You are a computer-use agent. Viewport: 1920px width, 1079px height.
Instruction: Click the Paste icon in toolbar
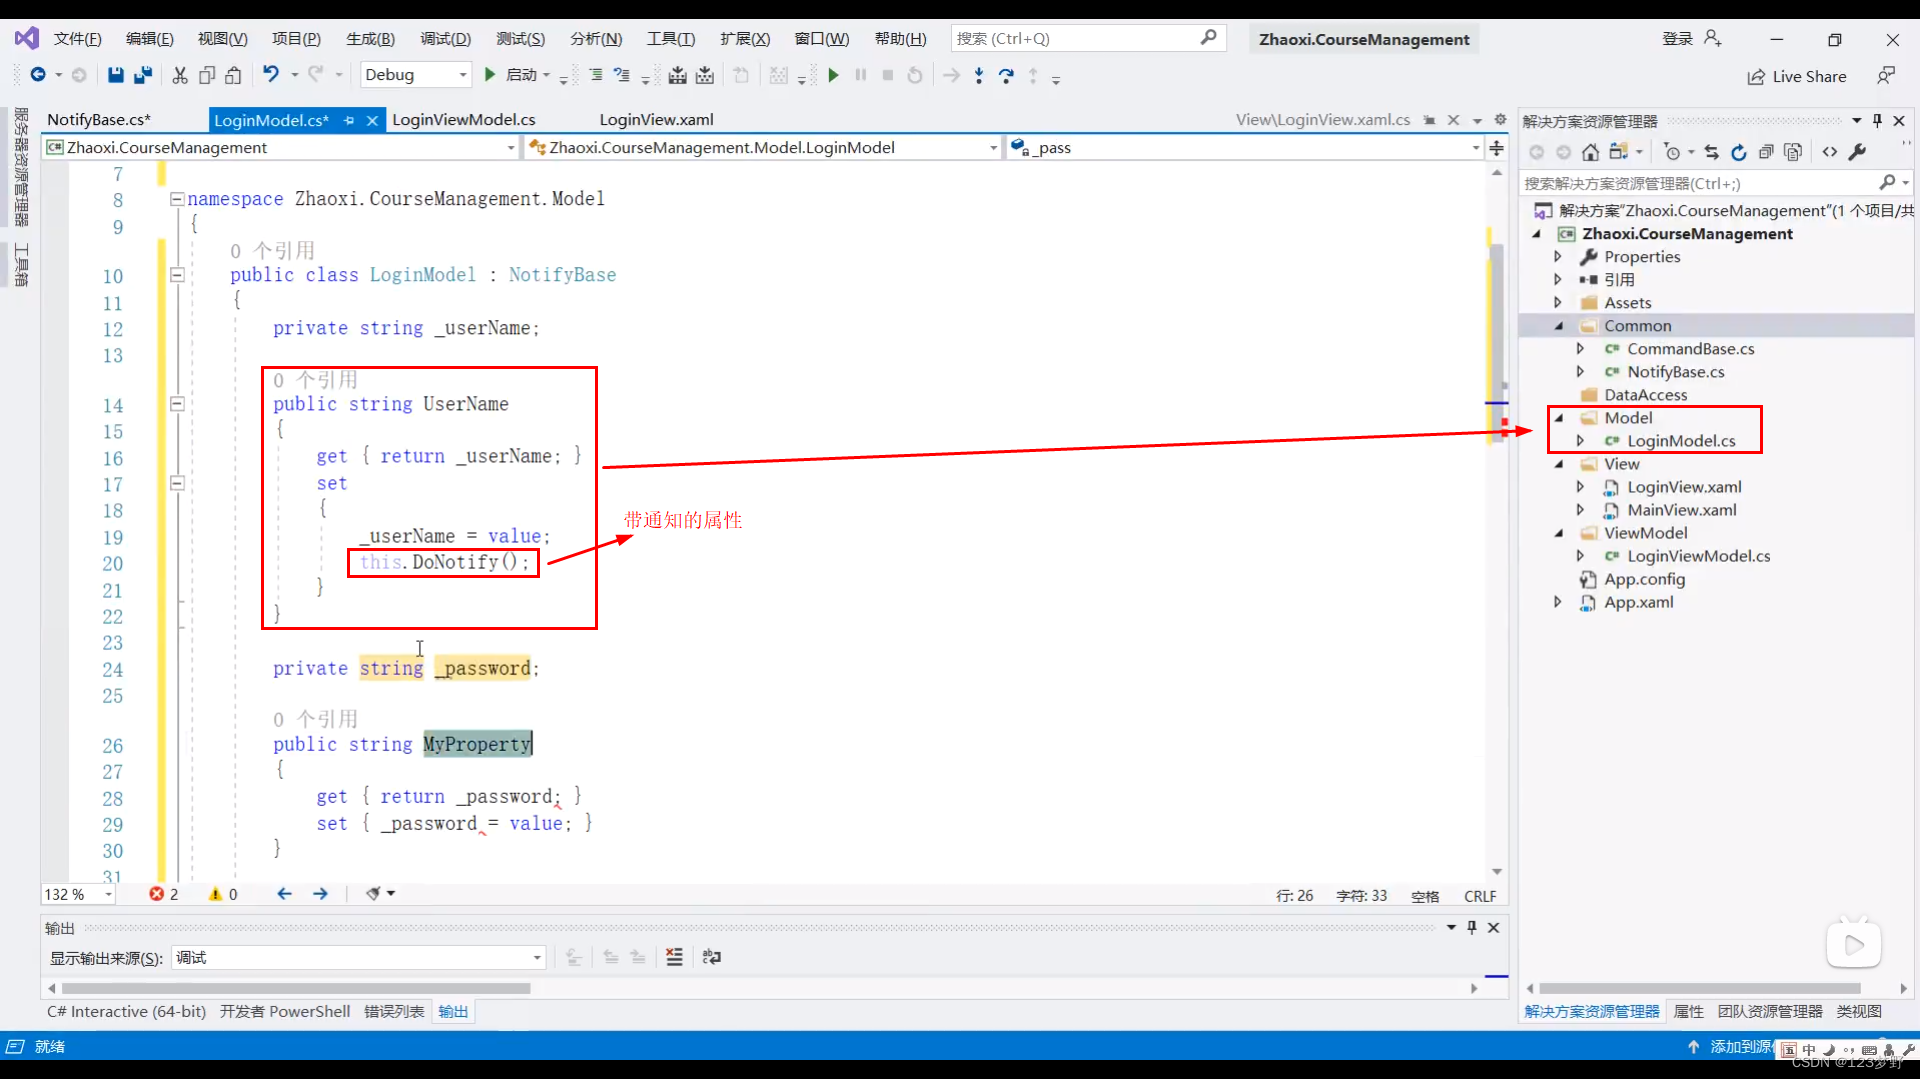tap(233, 75)
